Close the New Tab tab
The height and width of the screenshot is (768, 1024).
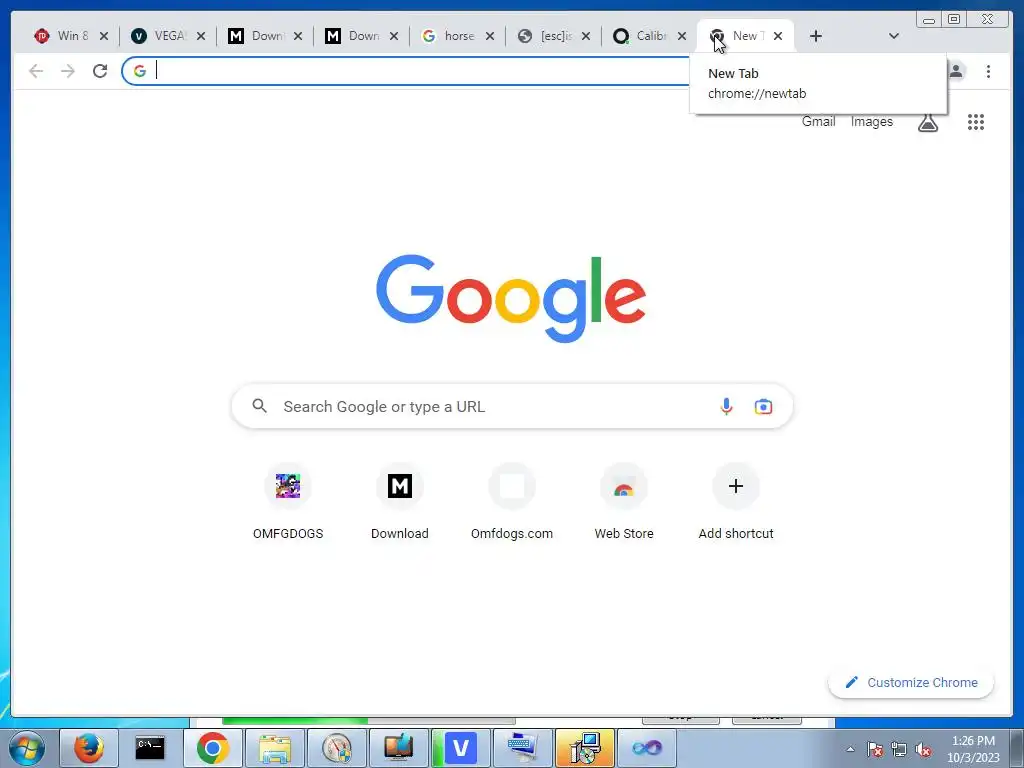(x=778, y=36)
